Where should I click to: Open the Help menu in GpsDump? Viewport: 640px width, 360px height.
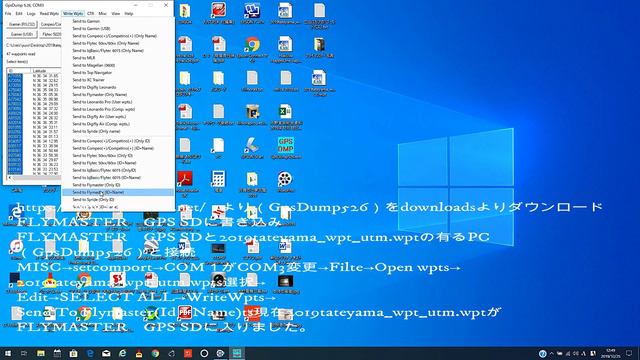[129, 13]
